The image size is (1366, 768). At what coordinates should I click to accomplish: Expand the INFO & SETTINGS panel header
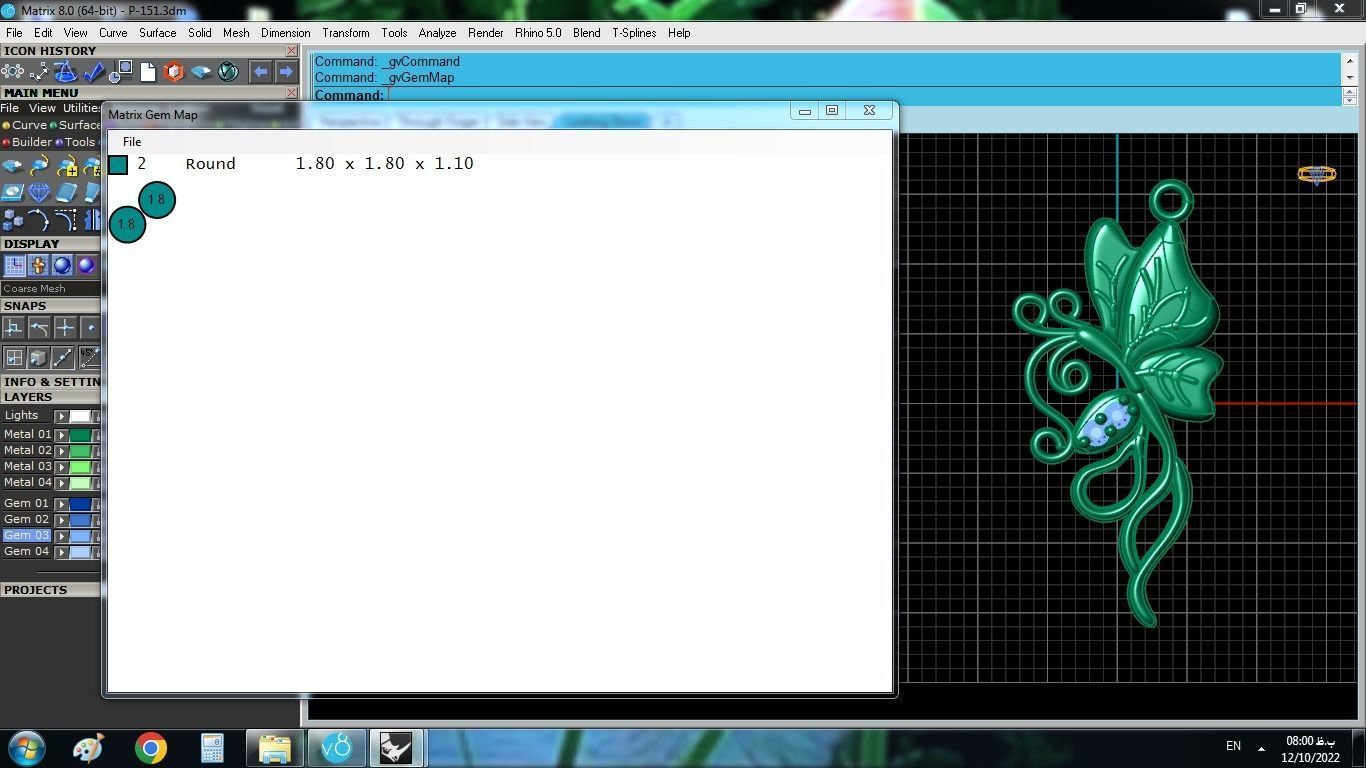(50, 382)
